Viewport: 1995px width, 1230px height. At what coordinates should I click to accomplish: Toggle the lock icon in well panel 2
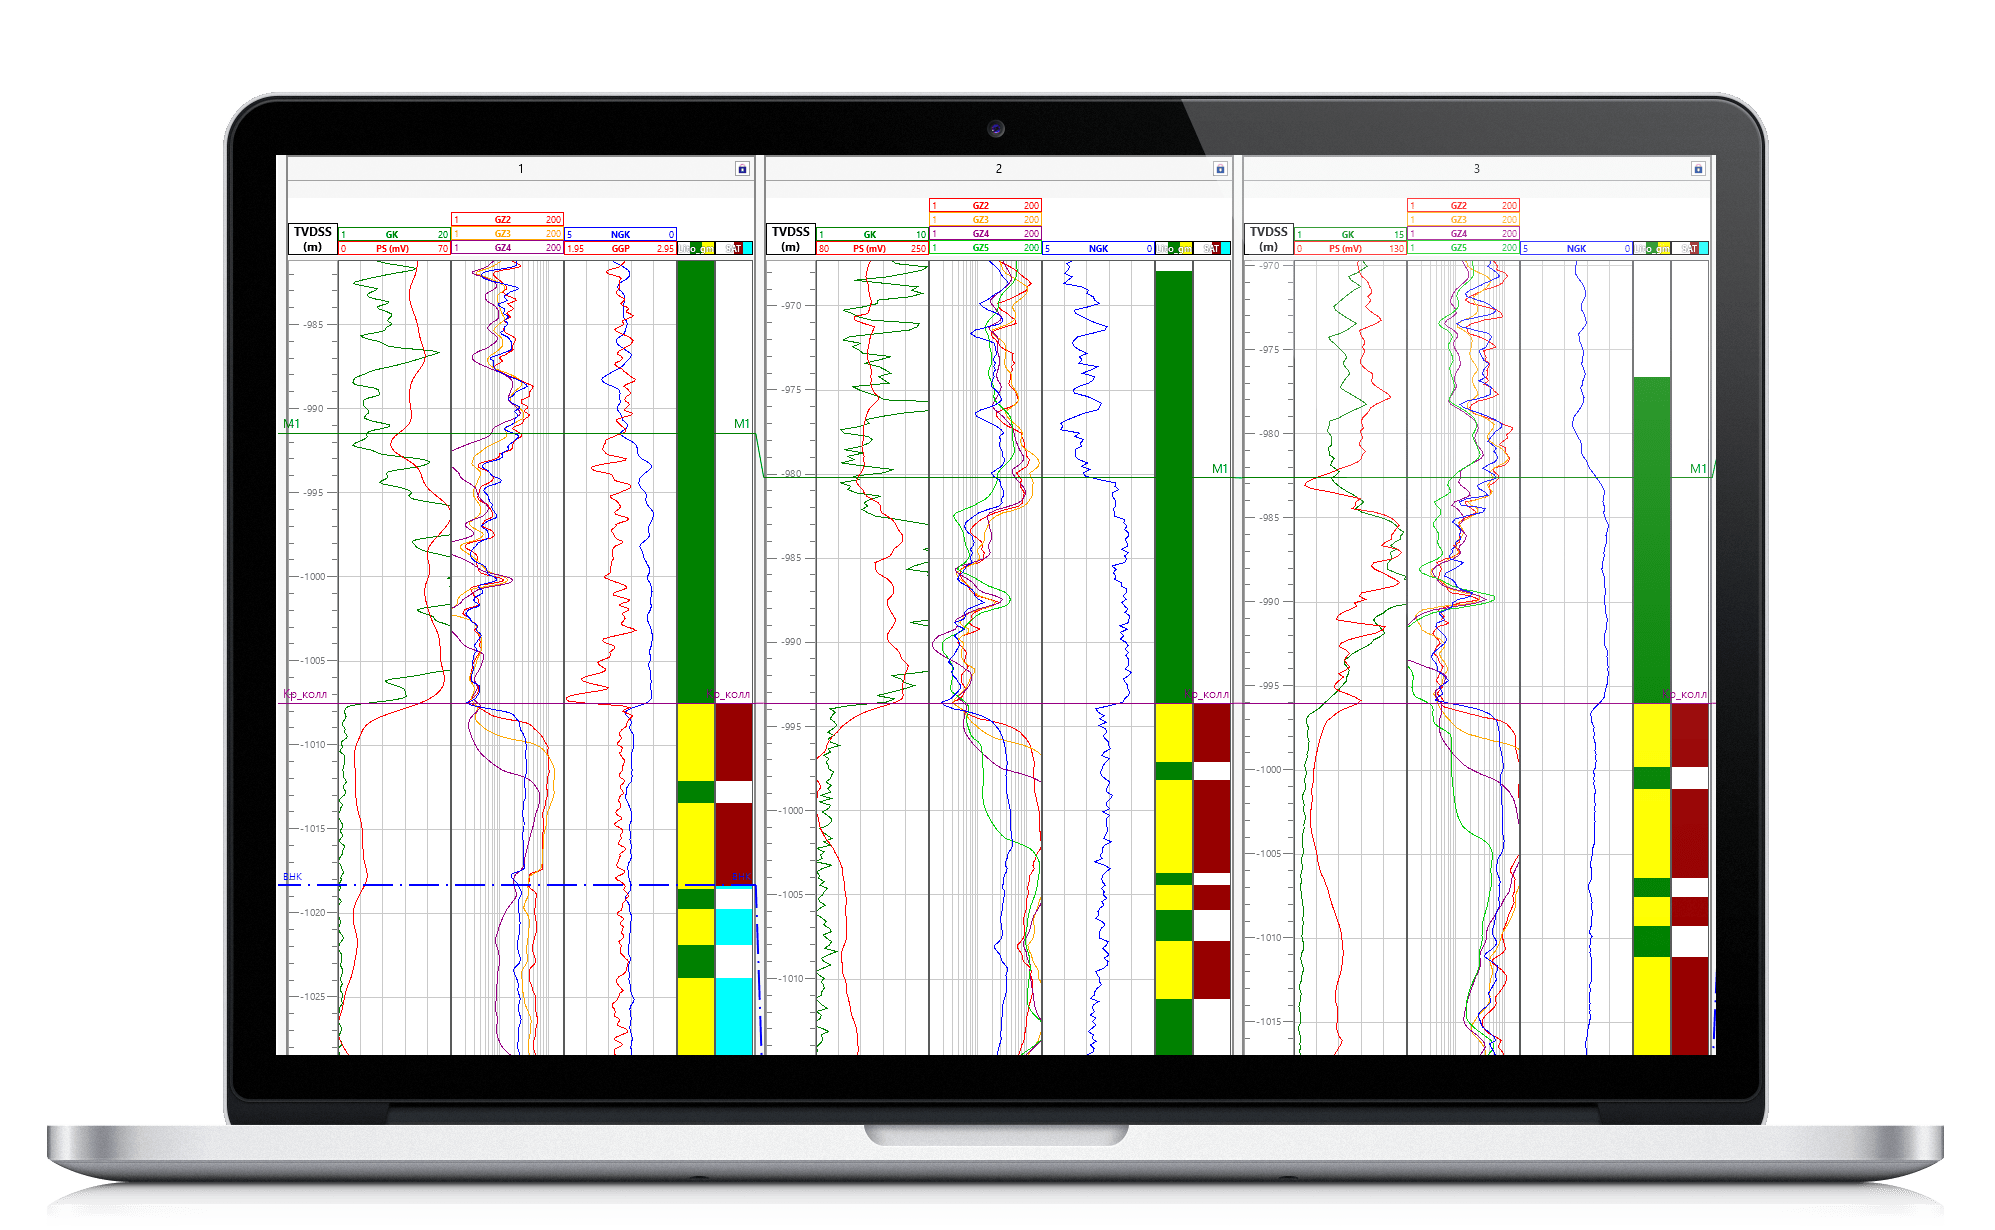(1220, 169)
